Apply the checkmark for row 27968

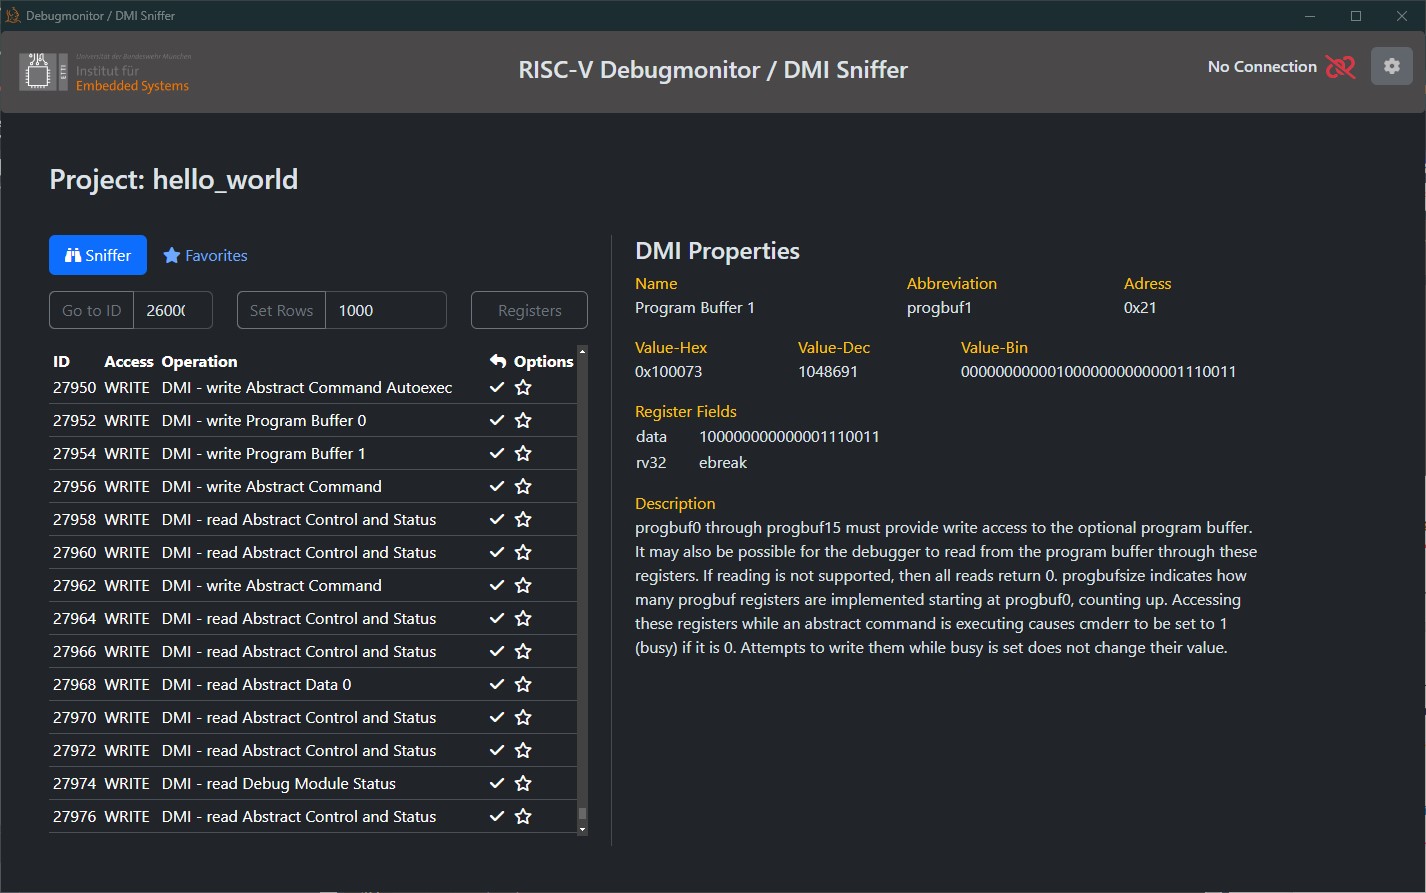pos(497,685)
